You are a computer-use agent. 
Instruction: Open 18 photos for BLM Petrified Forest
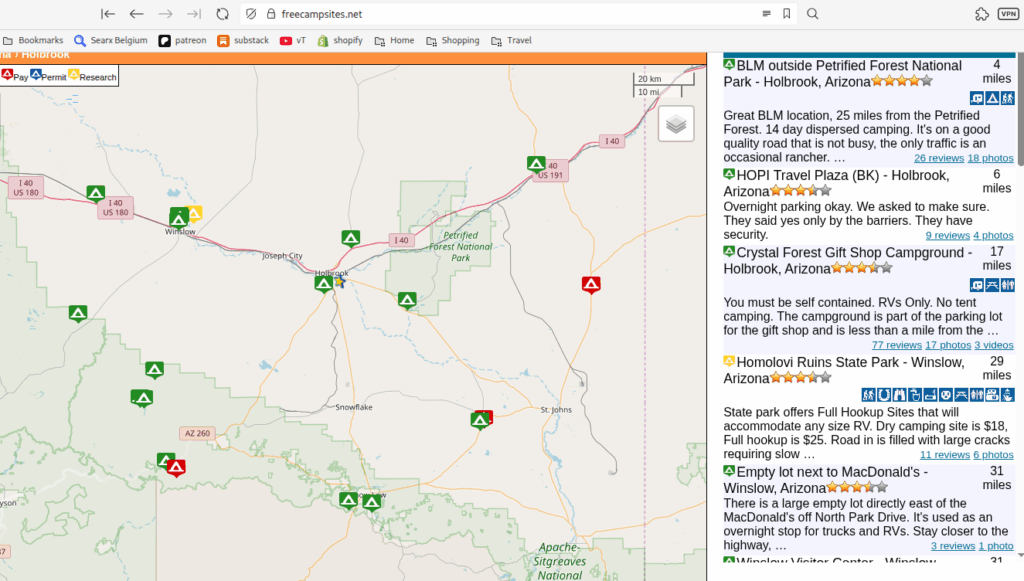click(990, 158)
